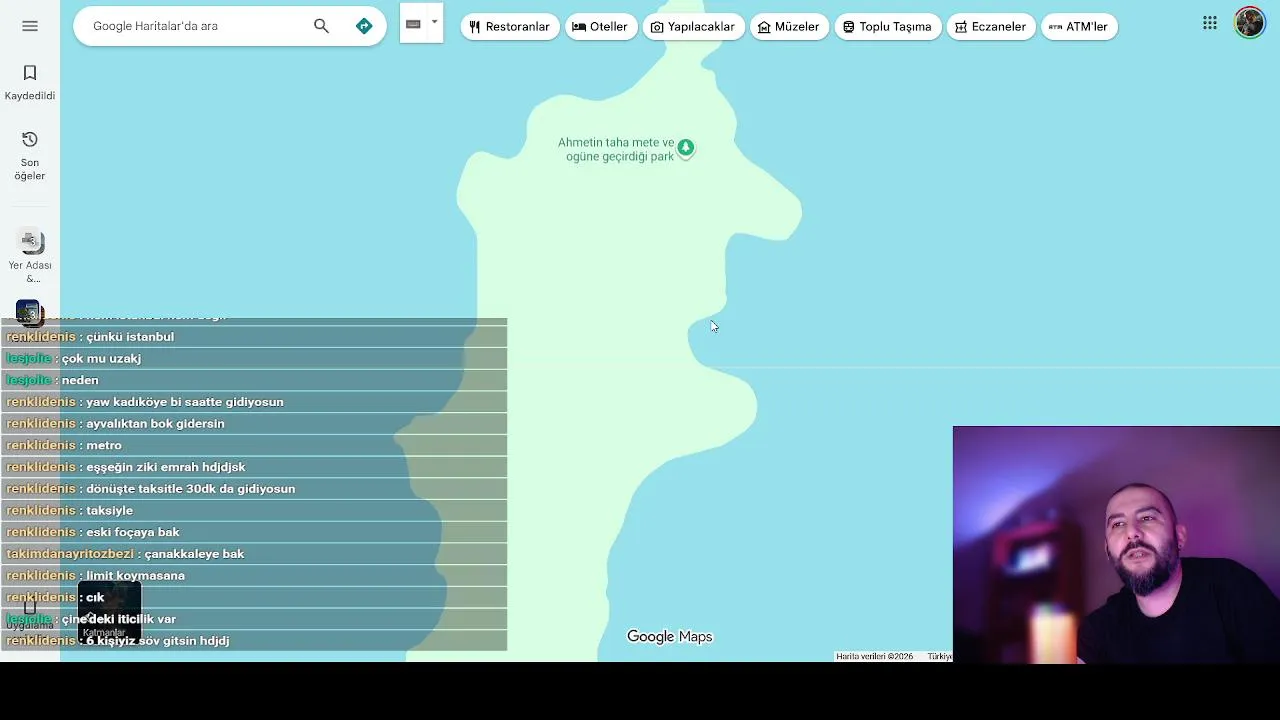This screenshot has height=720, width=1280.
Task: Show ATM'ler on the map
Action: pyautogui.click(x=1079, y=27)
